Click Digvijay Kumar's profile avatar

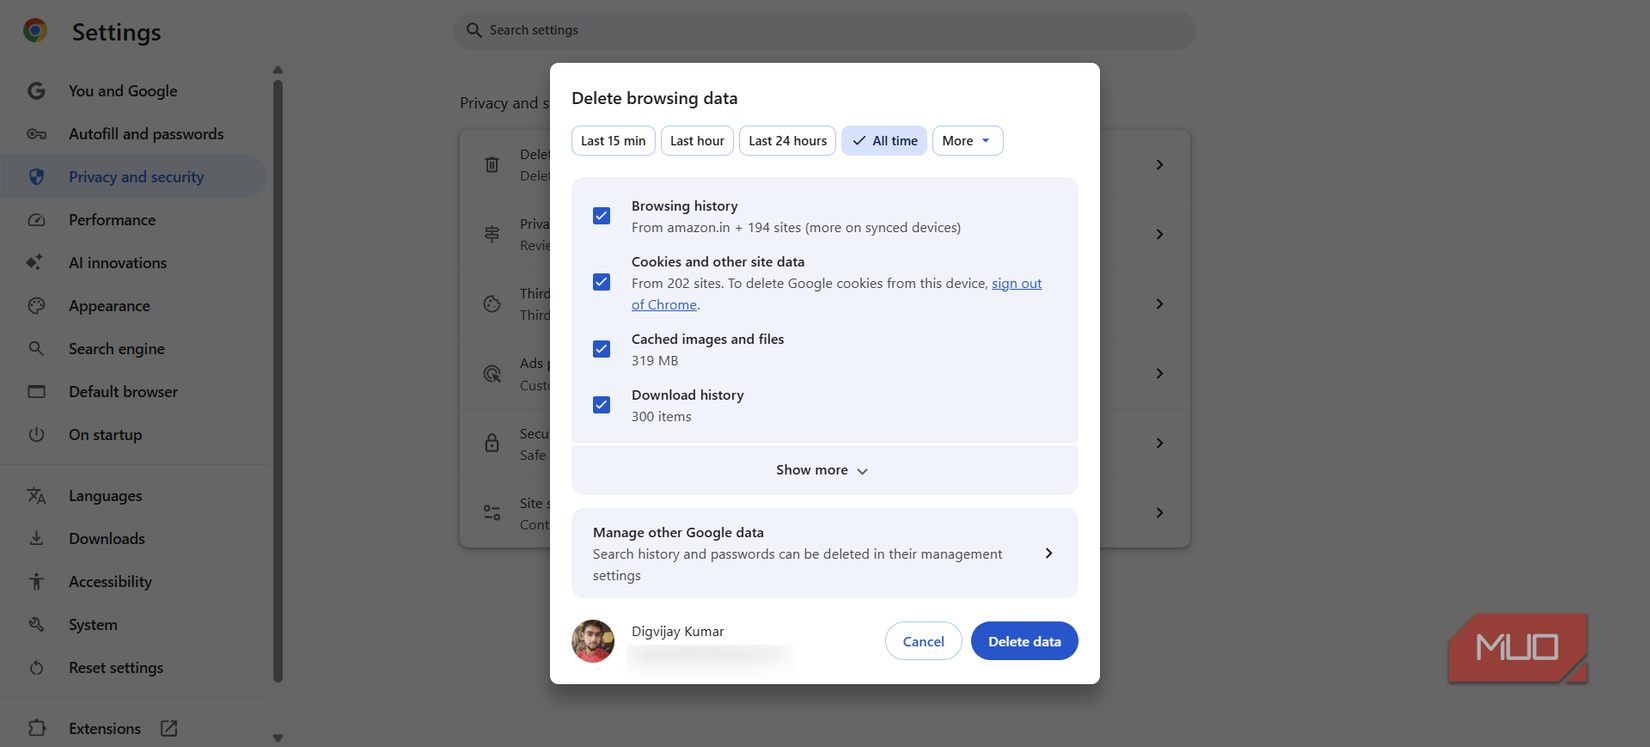[x=593, y=642]
